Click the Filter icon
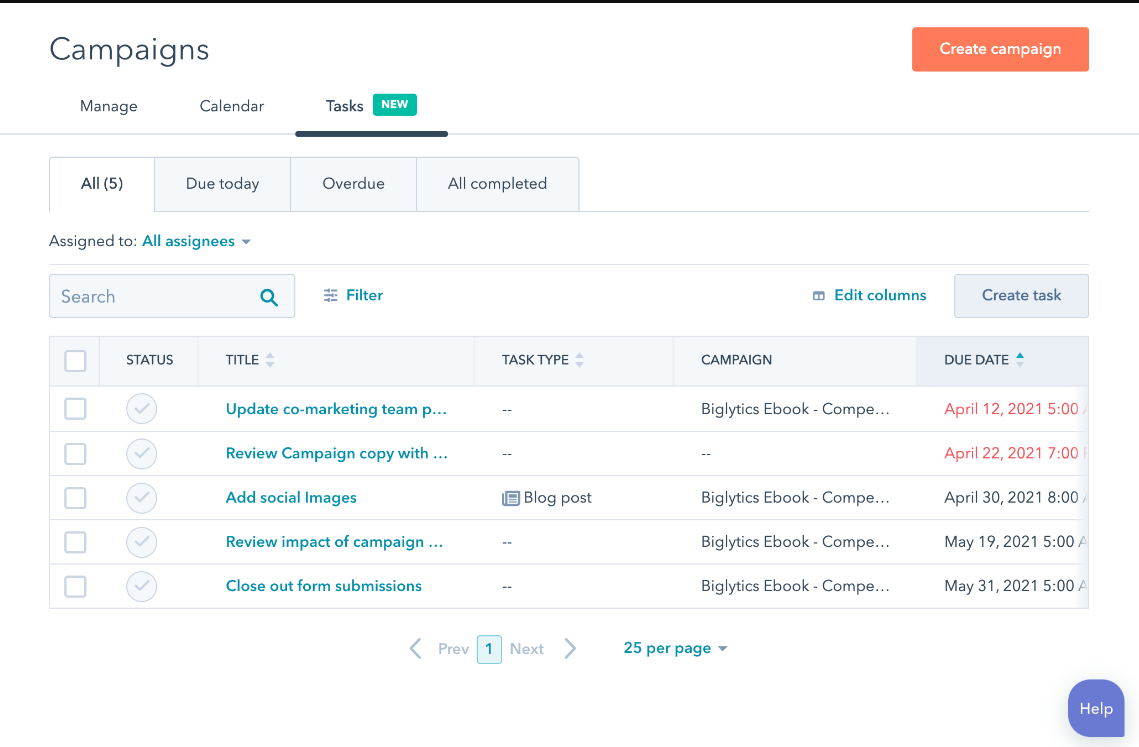 tap(331, 295)
